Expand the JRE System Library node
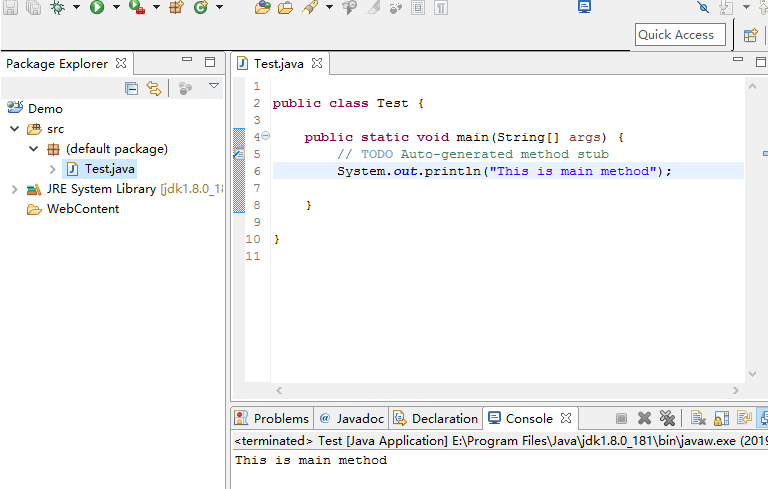Image resolution: width=768 pixels, height=489 pixels. click(x=13, y=189)
